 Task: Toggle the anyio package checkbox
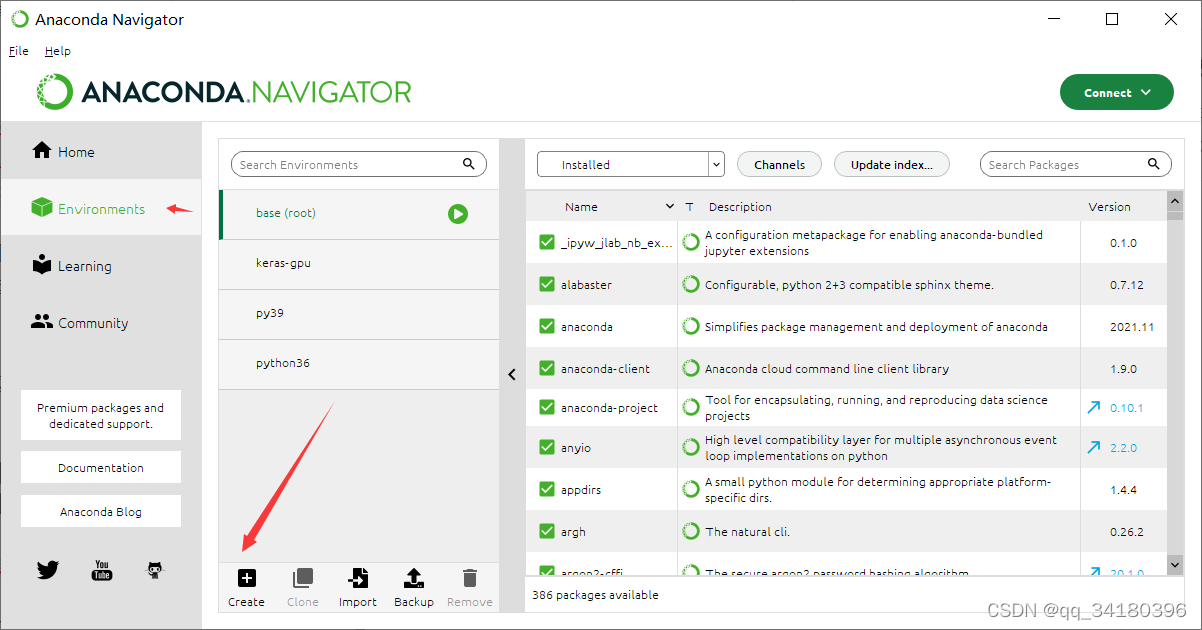(x=547, y=447)
